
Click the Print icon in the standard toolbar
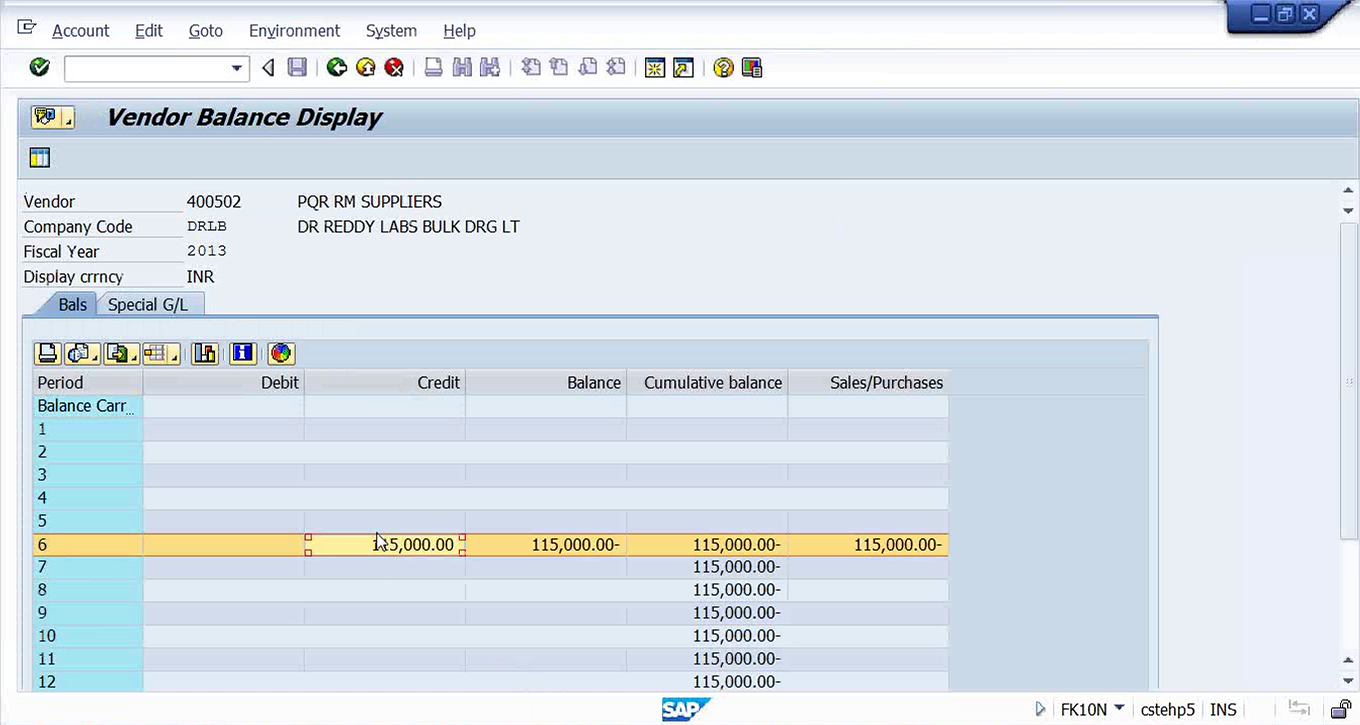pos(433,68)
